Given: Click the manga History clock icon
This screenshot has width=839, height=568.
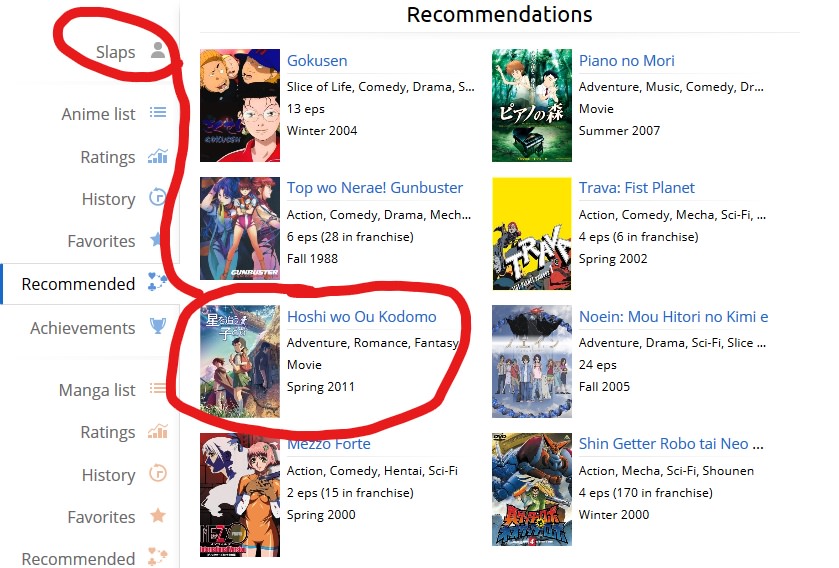Looking at the screenshot, I should 157,473.
